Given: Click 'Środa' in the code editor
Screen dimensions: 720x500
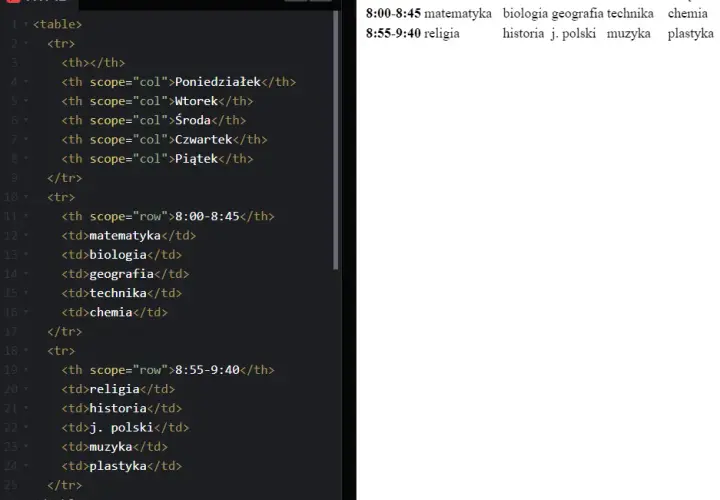Looking at the screenshot, I should point(193,120).
